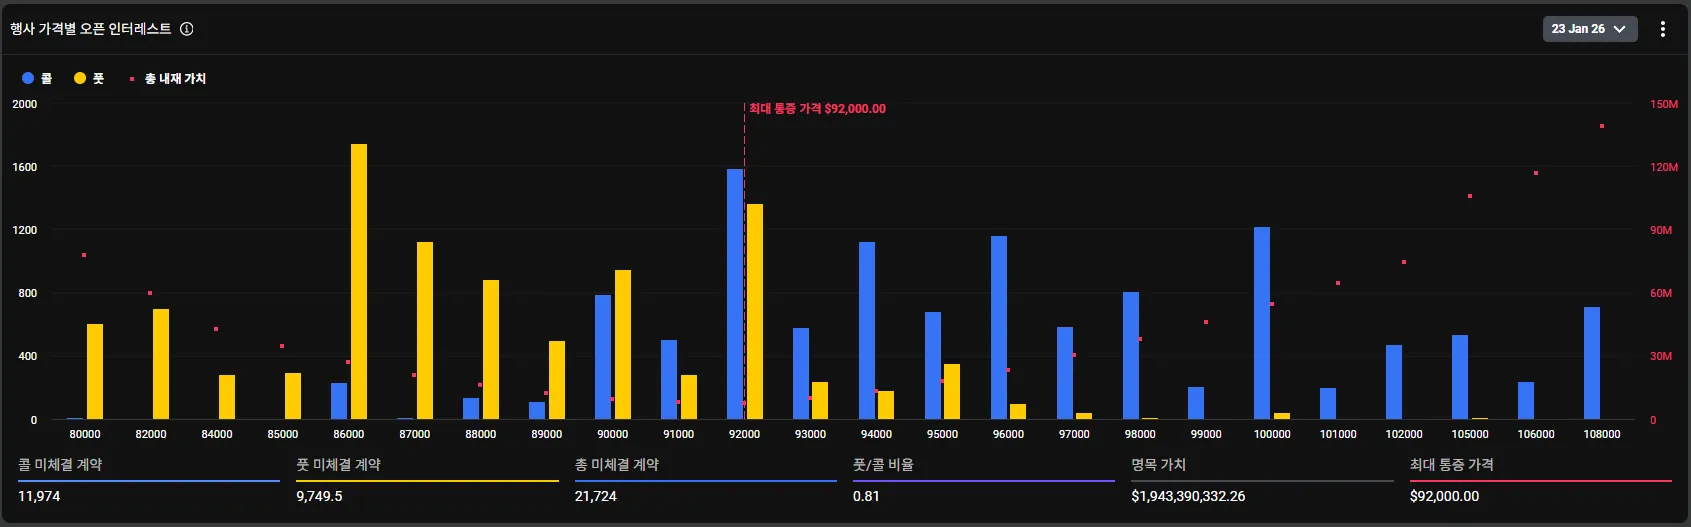Click the 명목 가치 dollar amount

(1188, 496)
